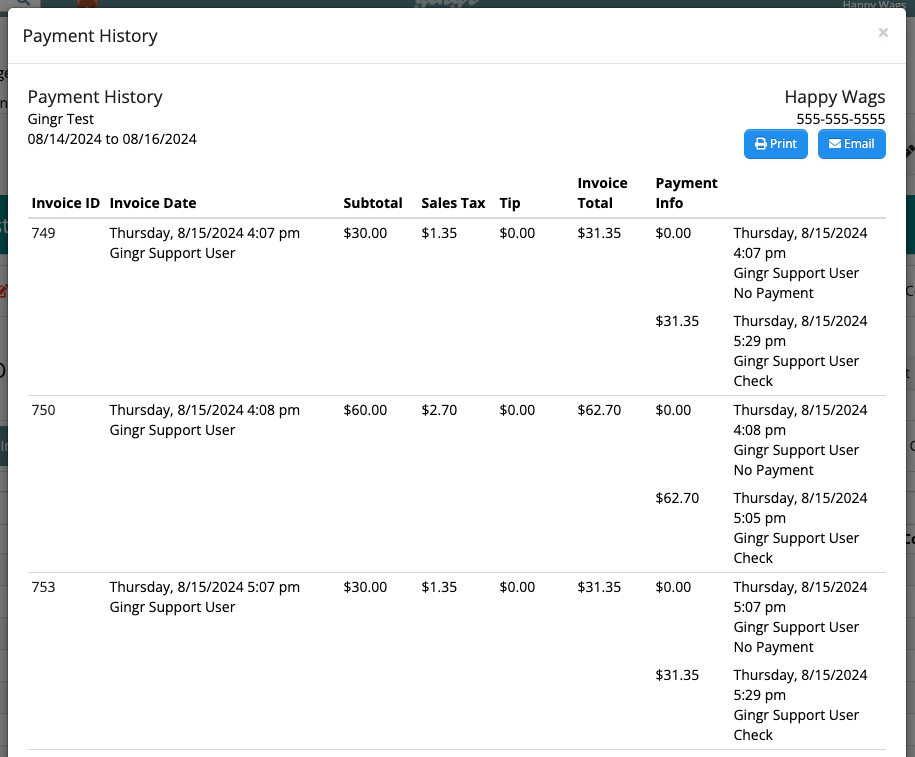
Task: Click the Tip column header
Action: (510, 203)
